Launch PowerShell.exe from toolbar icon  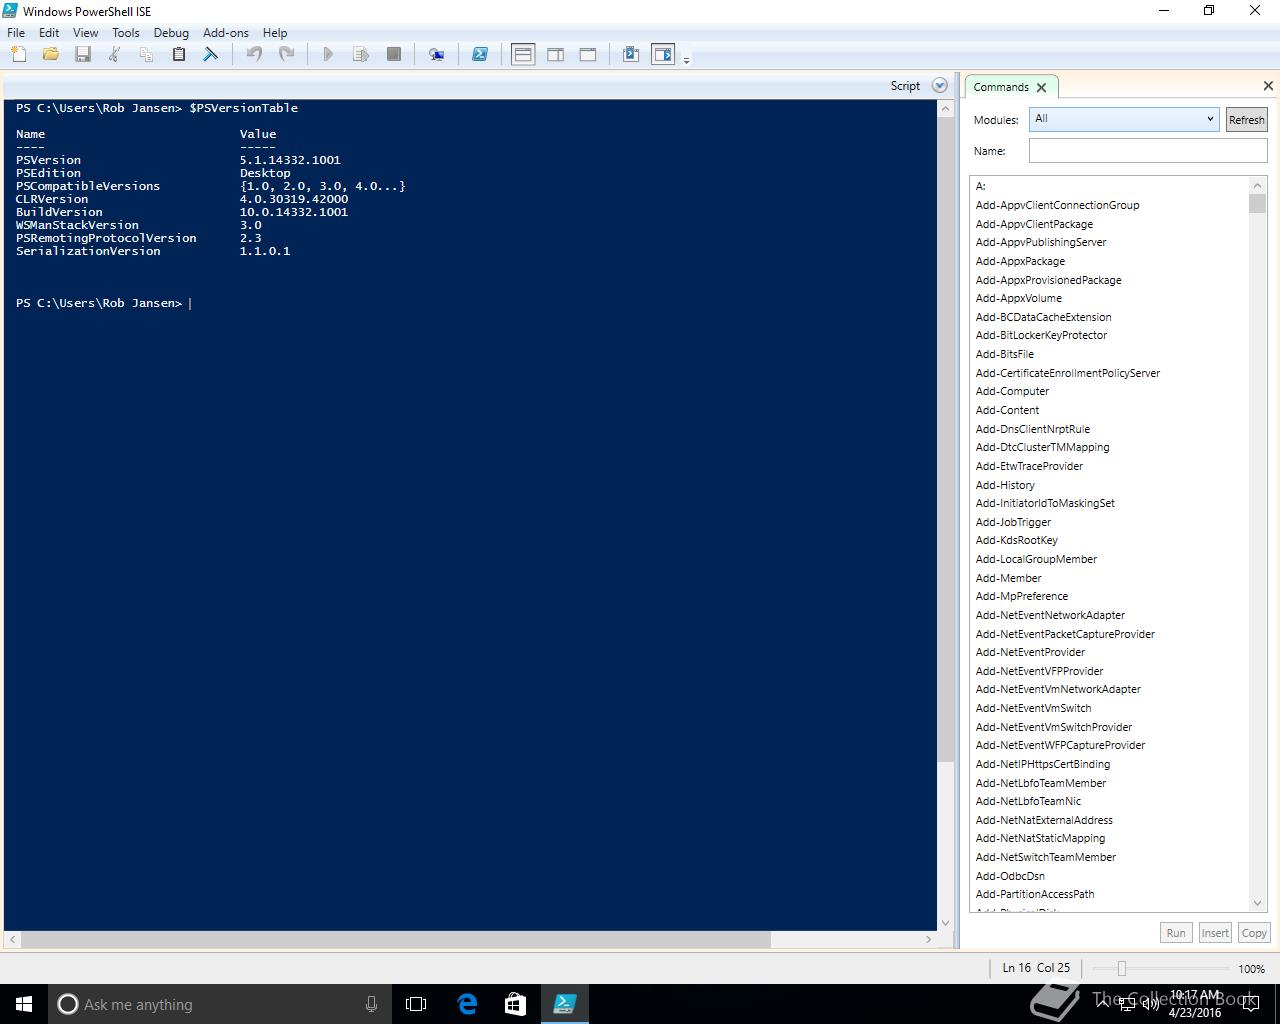(x=480, y=54)
